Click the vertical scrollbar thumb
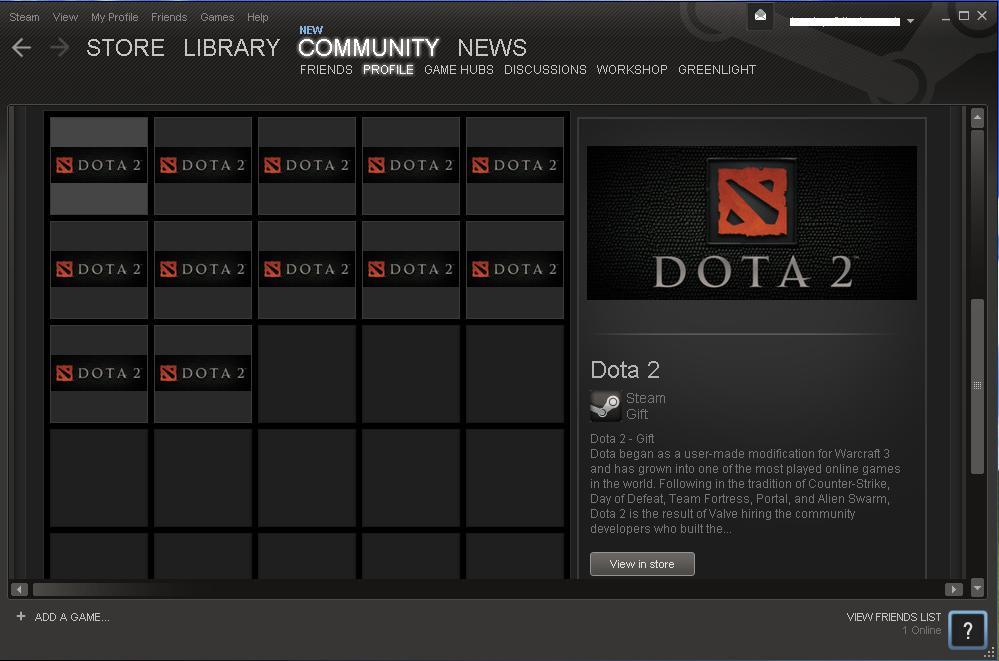This screenshot has width=999, height=661. (x=977, y=386)
